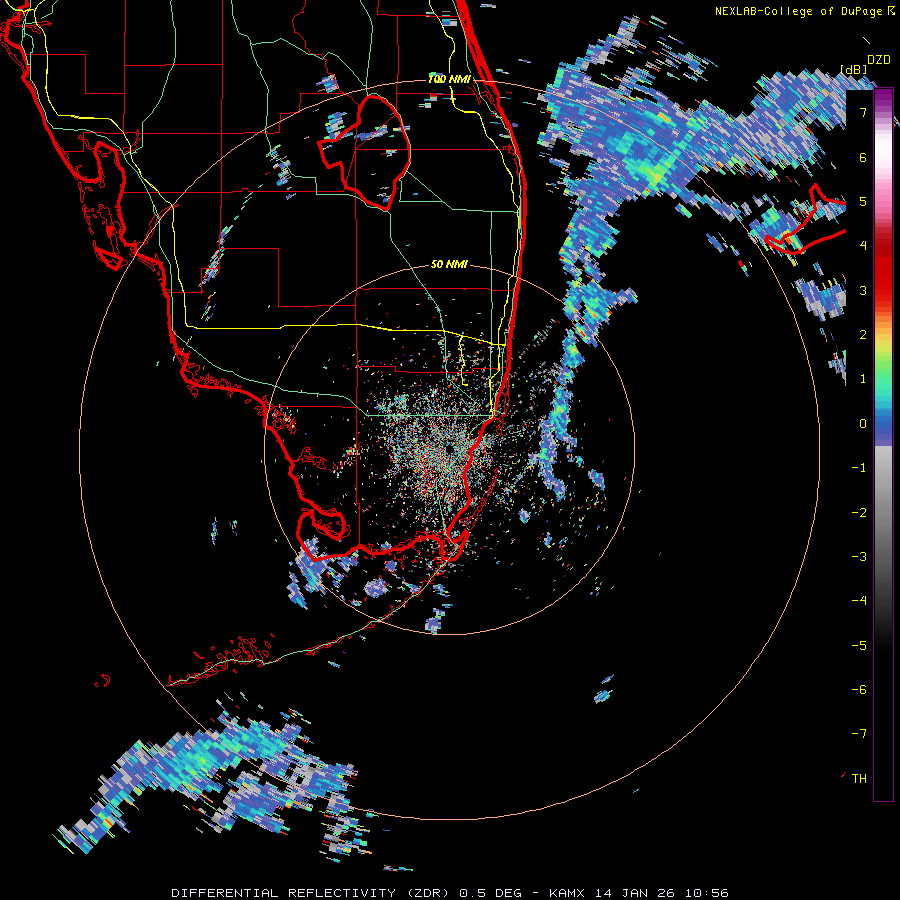Click the "[dB]" unit label
Image resolution: width=900 pixels, height=900 pixels.
pyautogui.click(x=854, y=69)
